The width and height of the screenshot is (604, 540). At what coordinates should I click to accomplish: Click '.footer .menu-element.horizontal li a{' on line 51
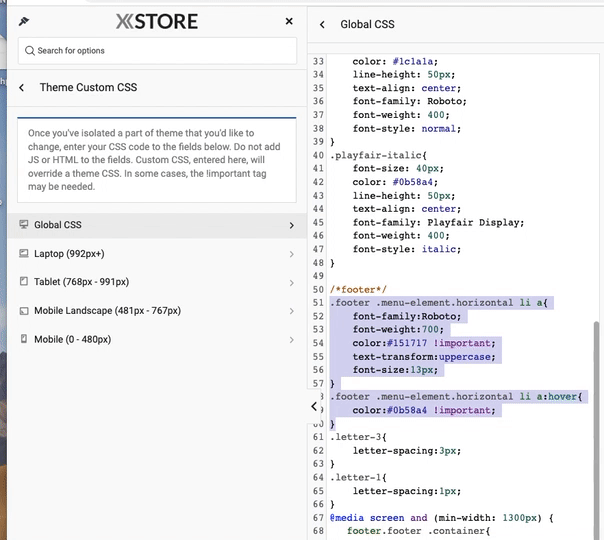439,303
